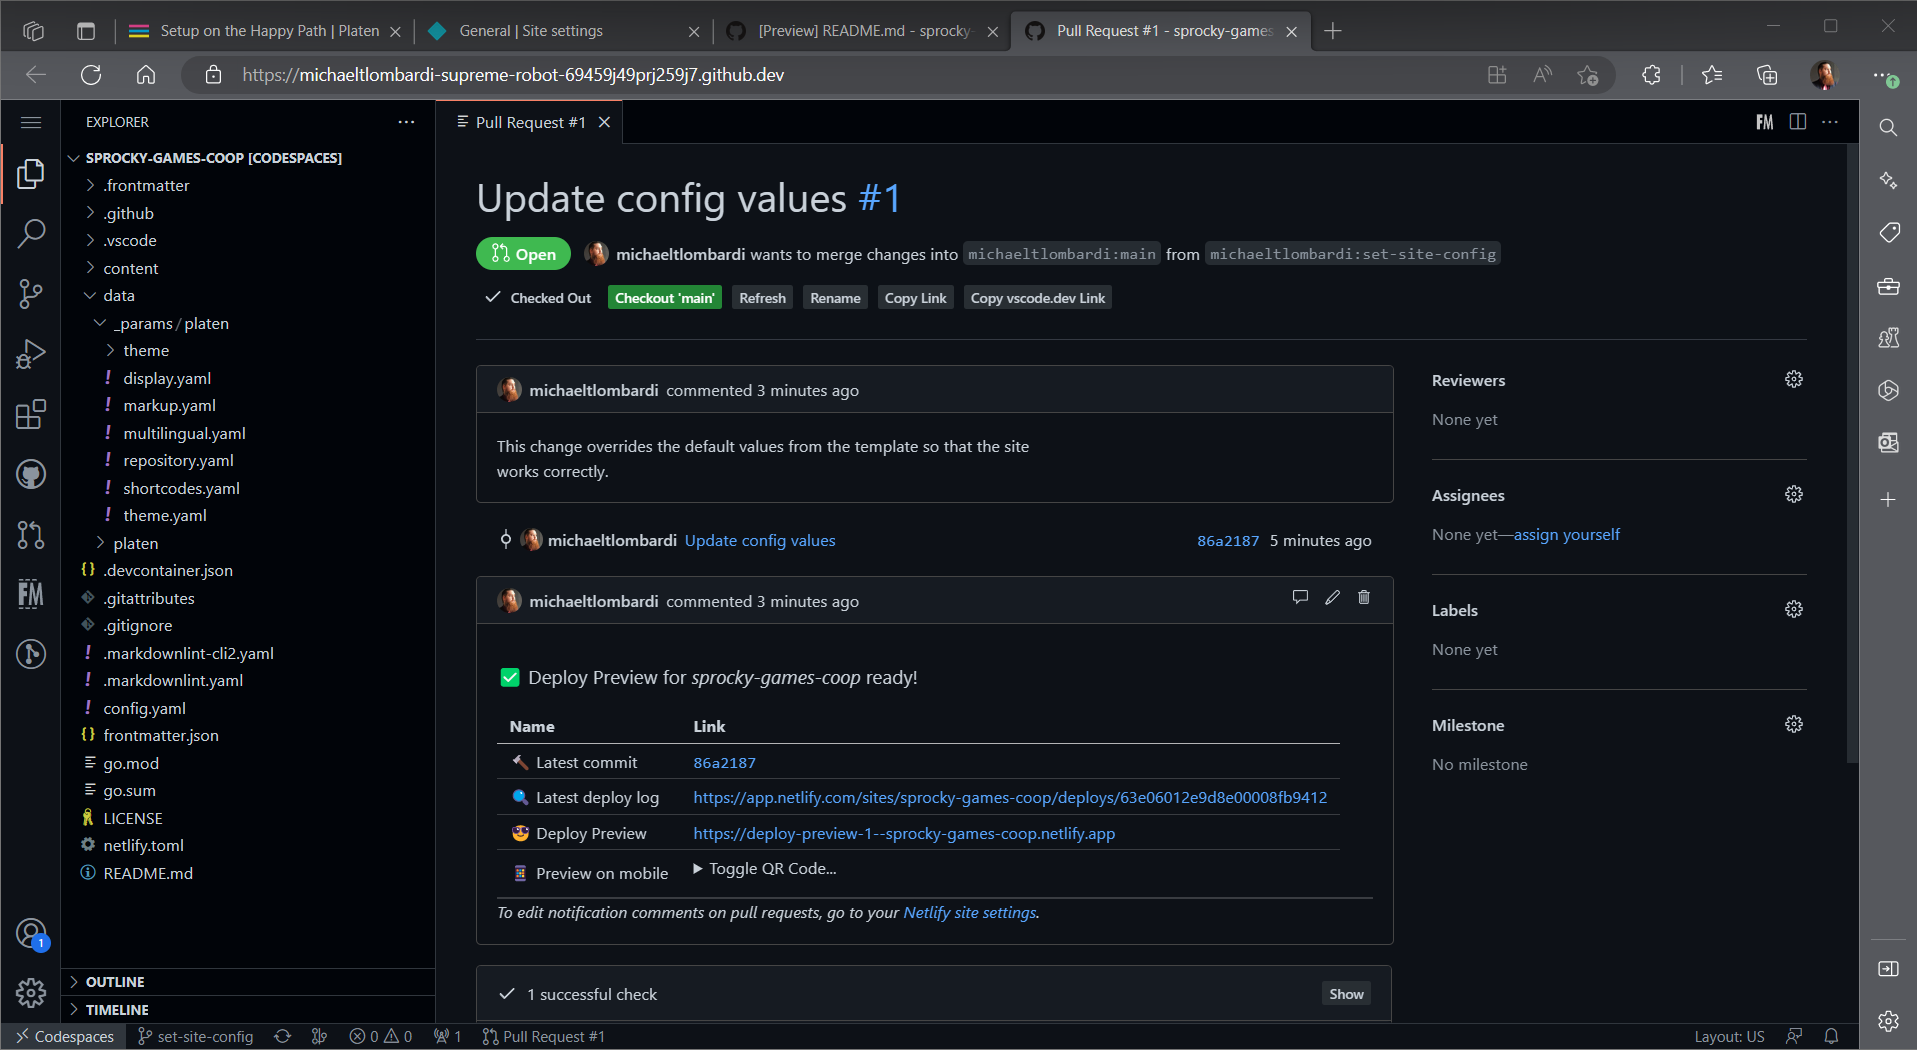Select the Pull Request #1 editor tab
1917x1050 pixels.
(530, 122)
